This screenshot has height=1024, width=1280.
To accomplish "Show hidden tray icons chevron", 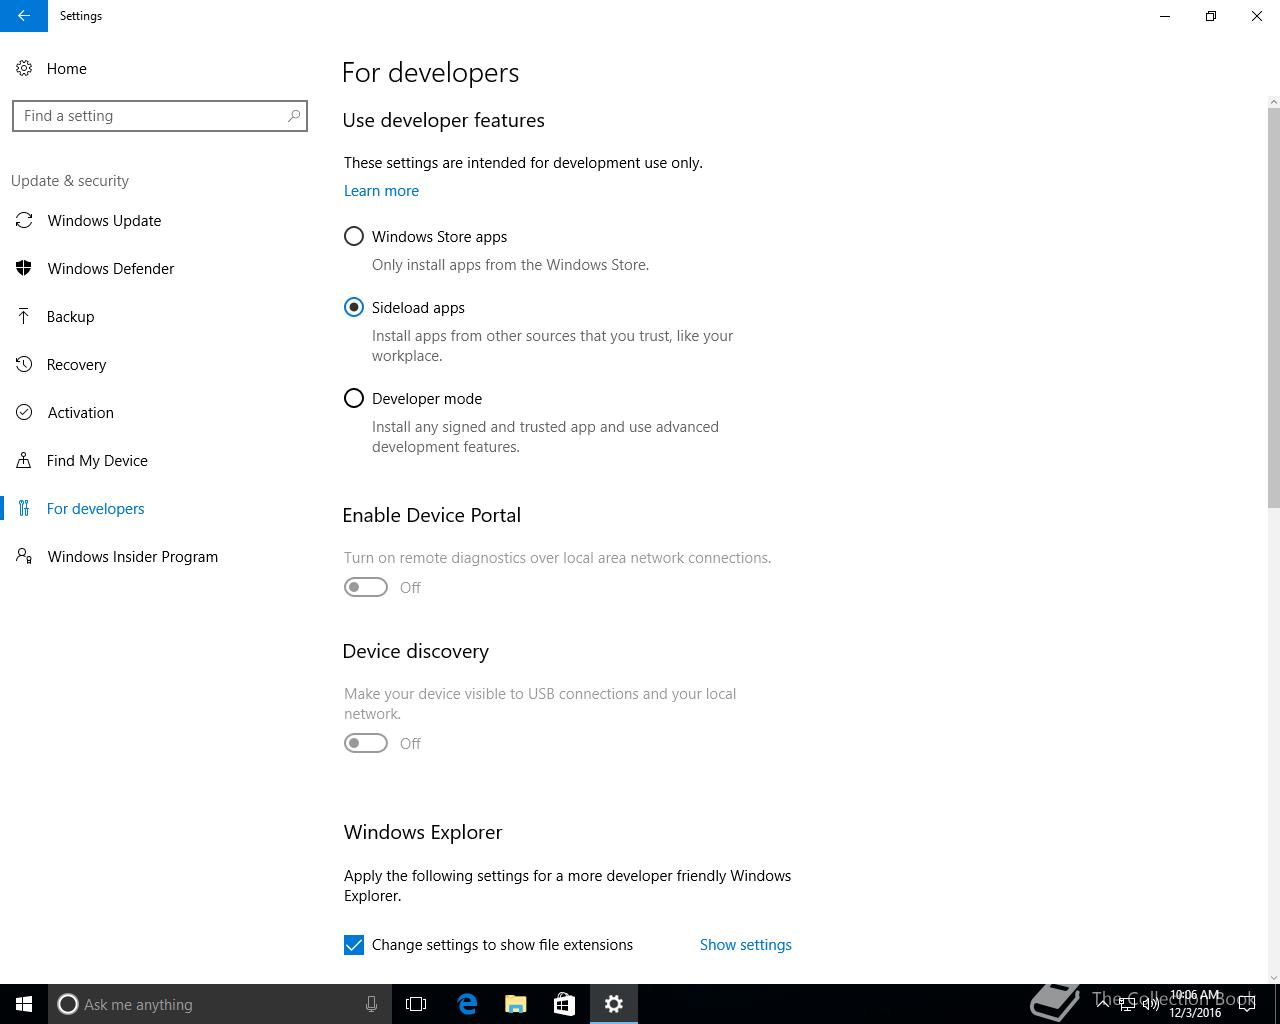I will point(1103,1004).
